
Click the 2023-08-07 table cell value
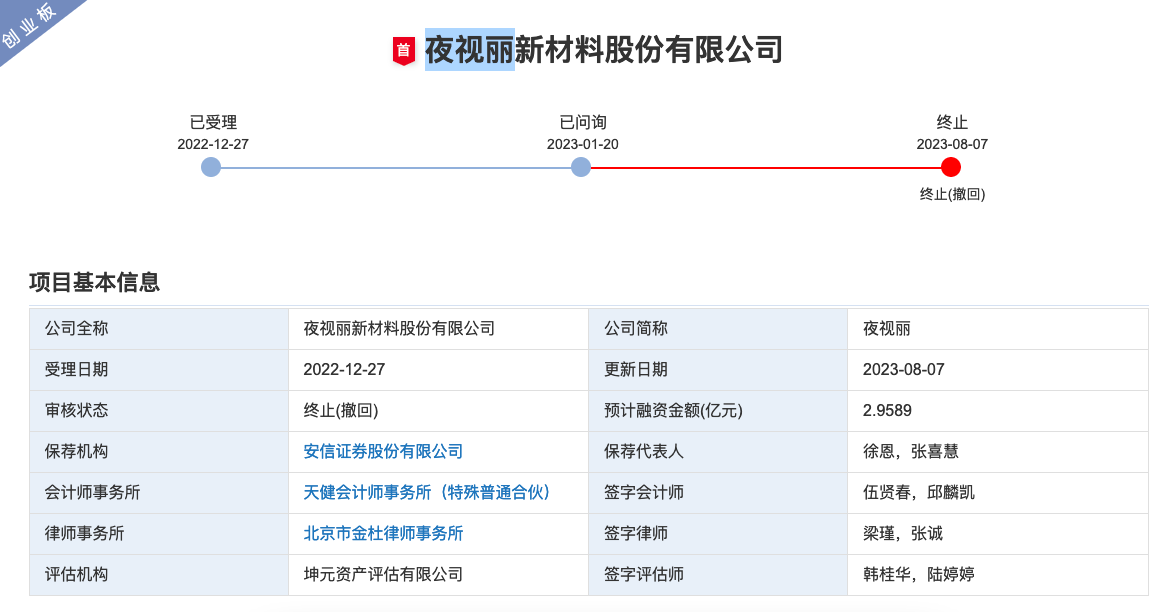tap(903, 370)
